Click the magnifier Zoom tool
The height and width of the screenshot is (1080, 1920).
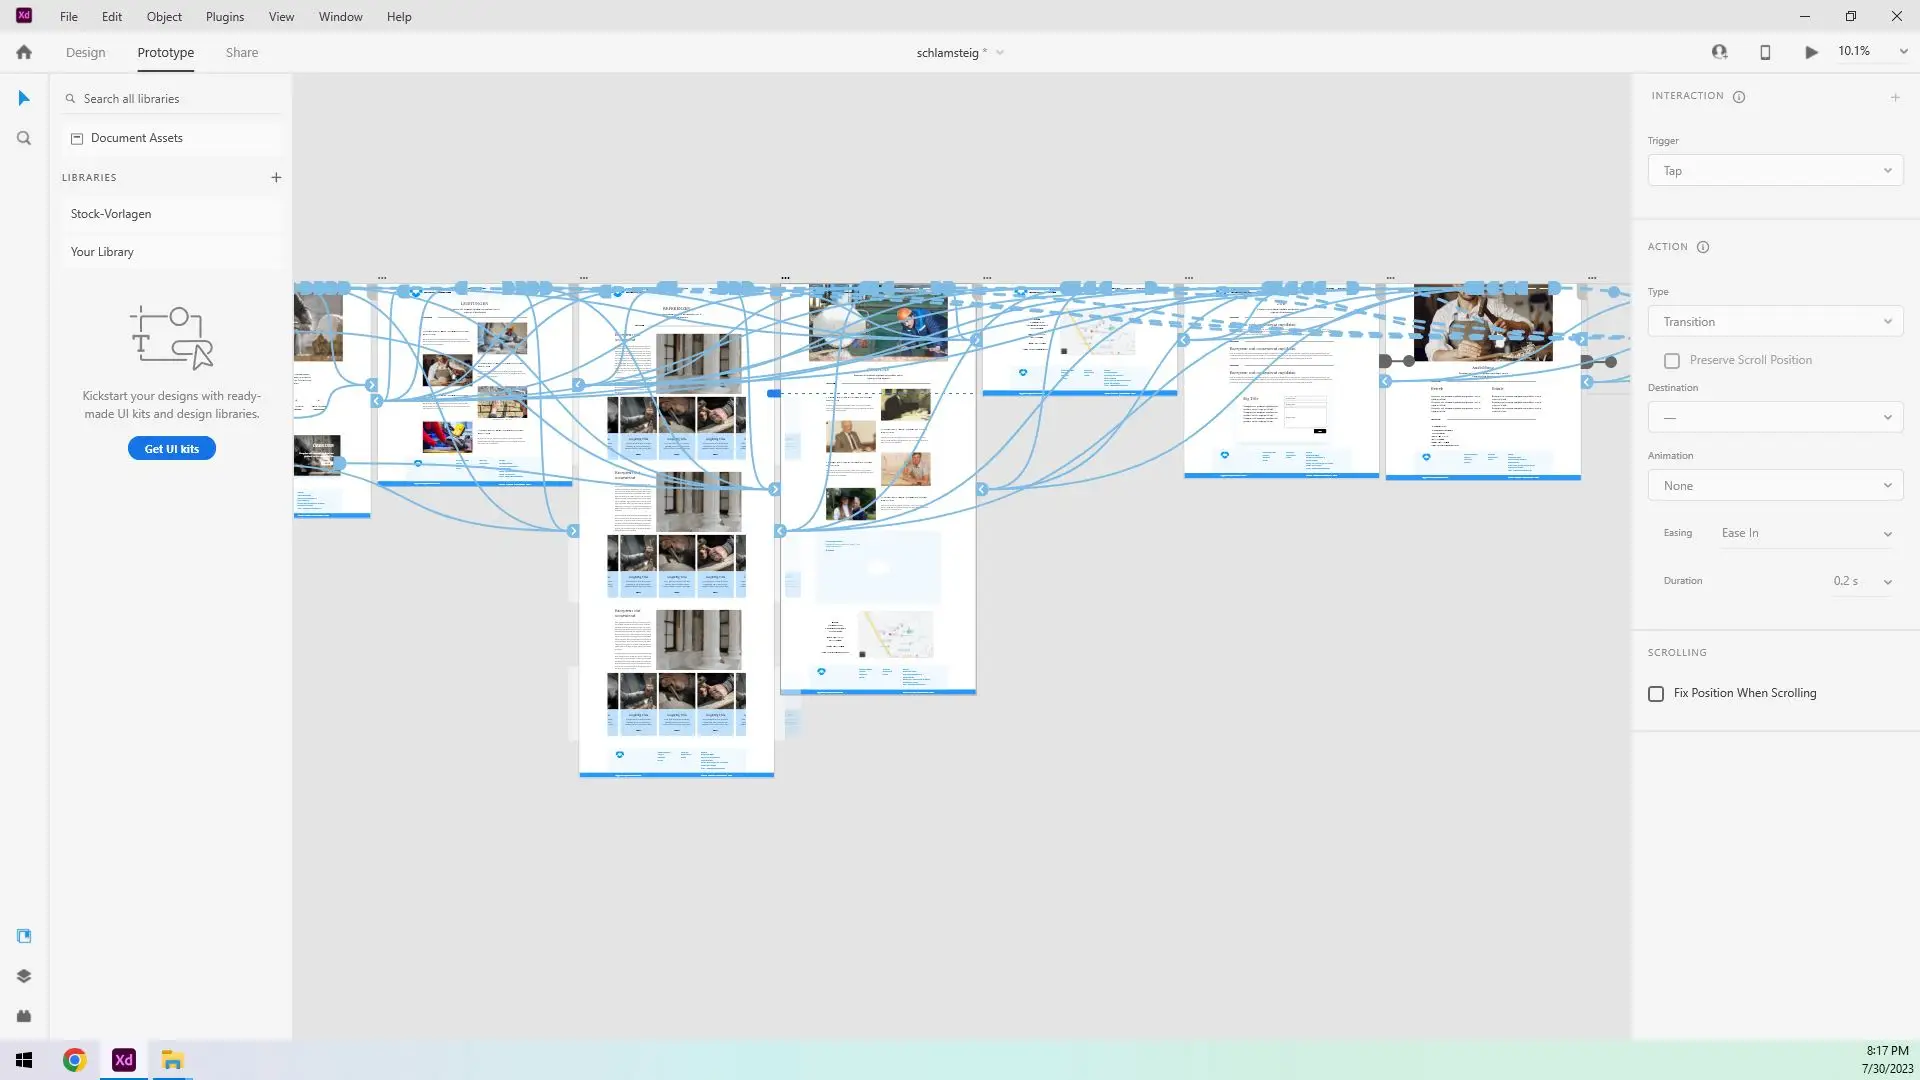[24, 138]
